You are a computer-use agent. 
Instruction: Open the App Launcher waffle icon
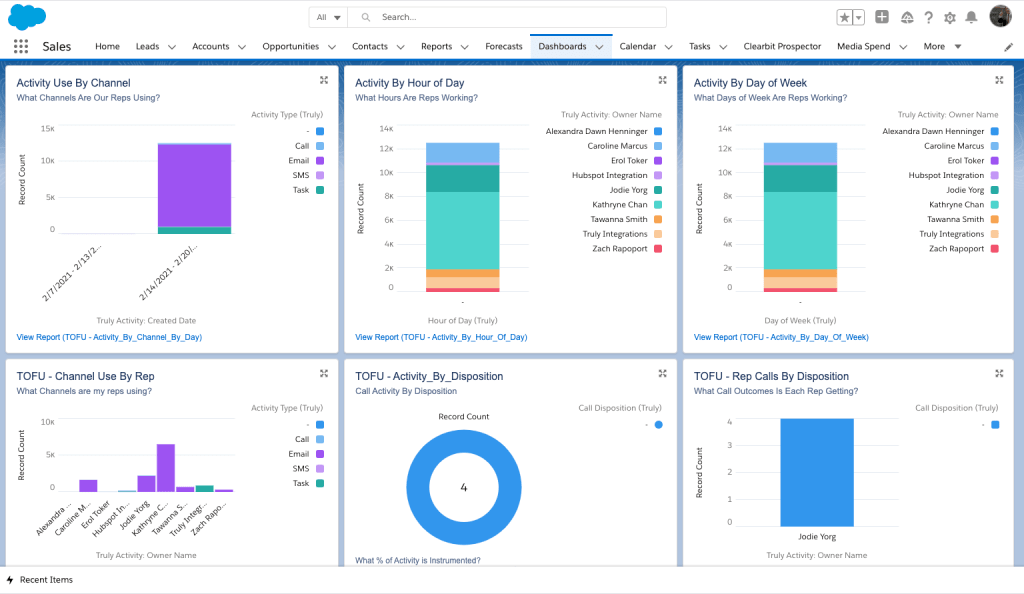[x=19, y=46]
